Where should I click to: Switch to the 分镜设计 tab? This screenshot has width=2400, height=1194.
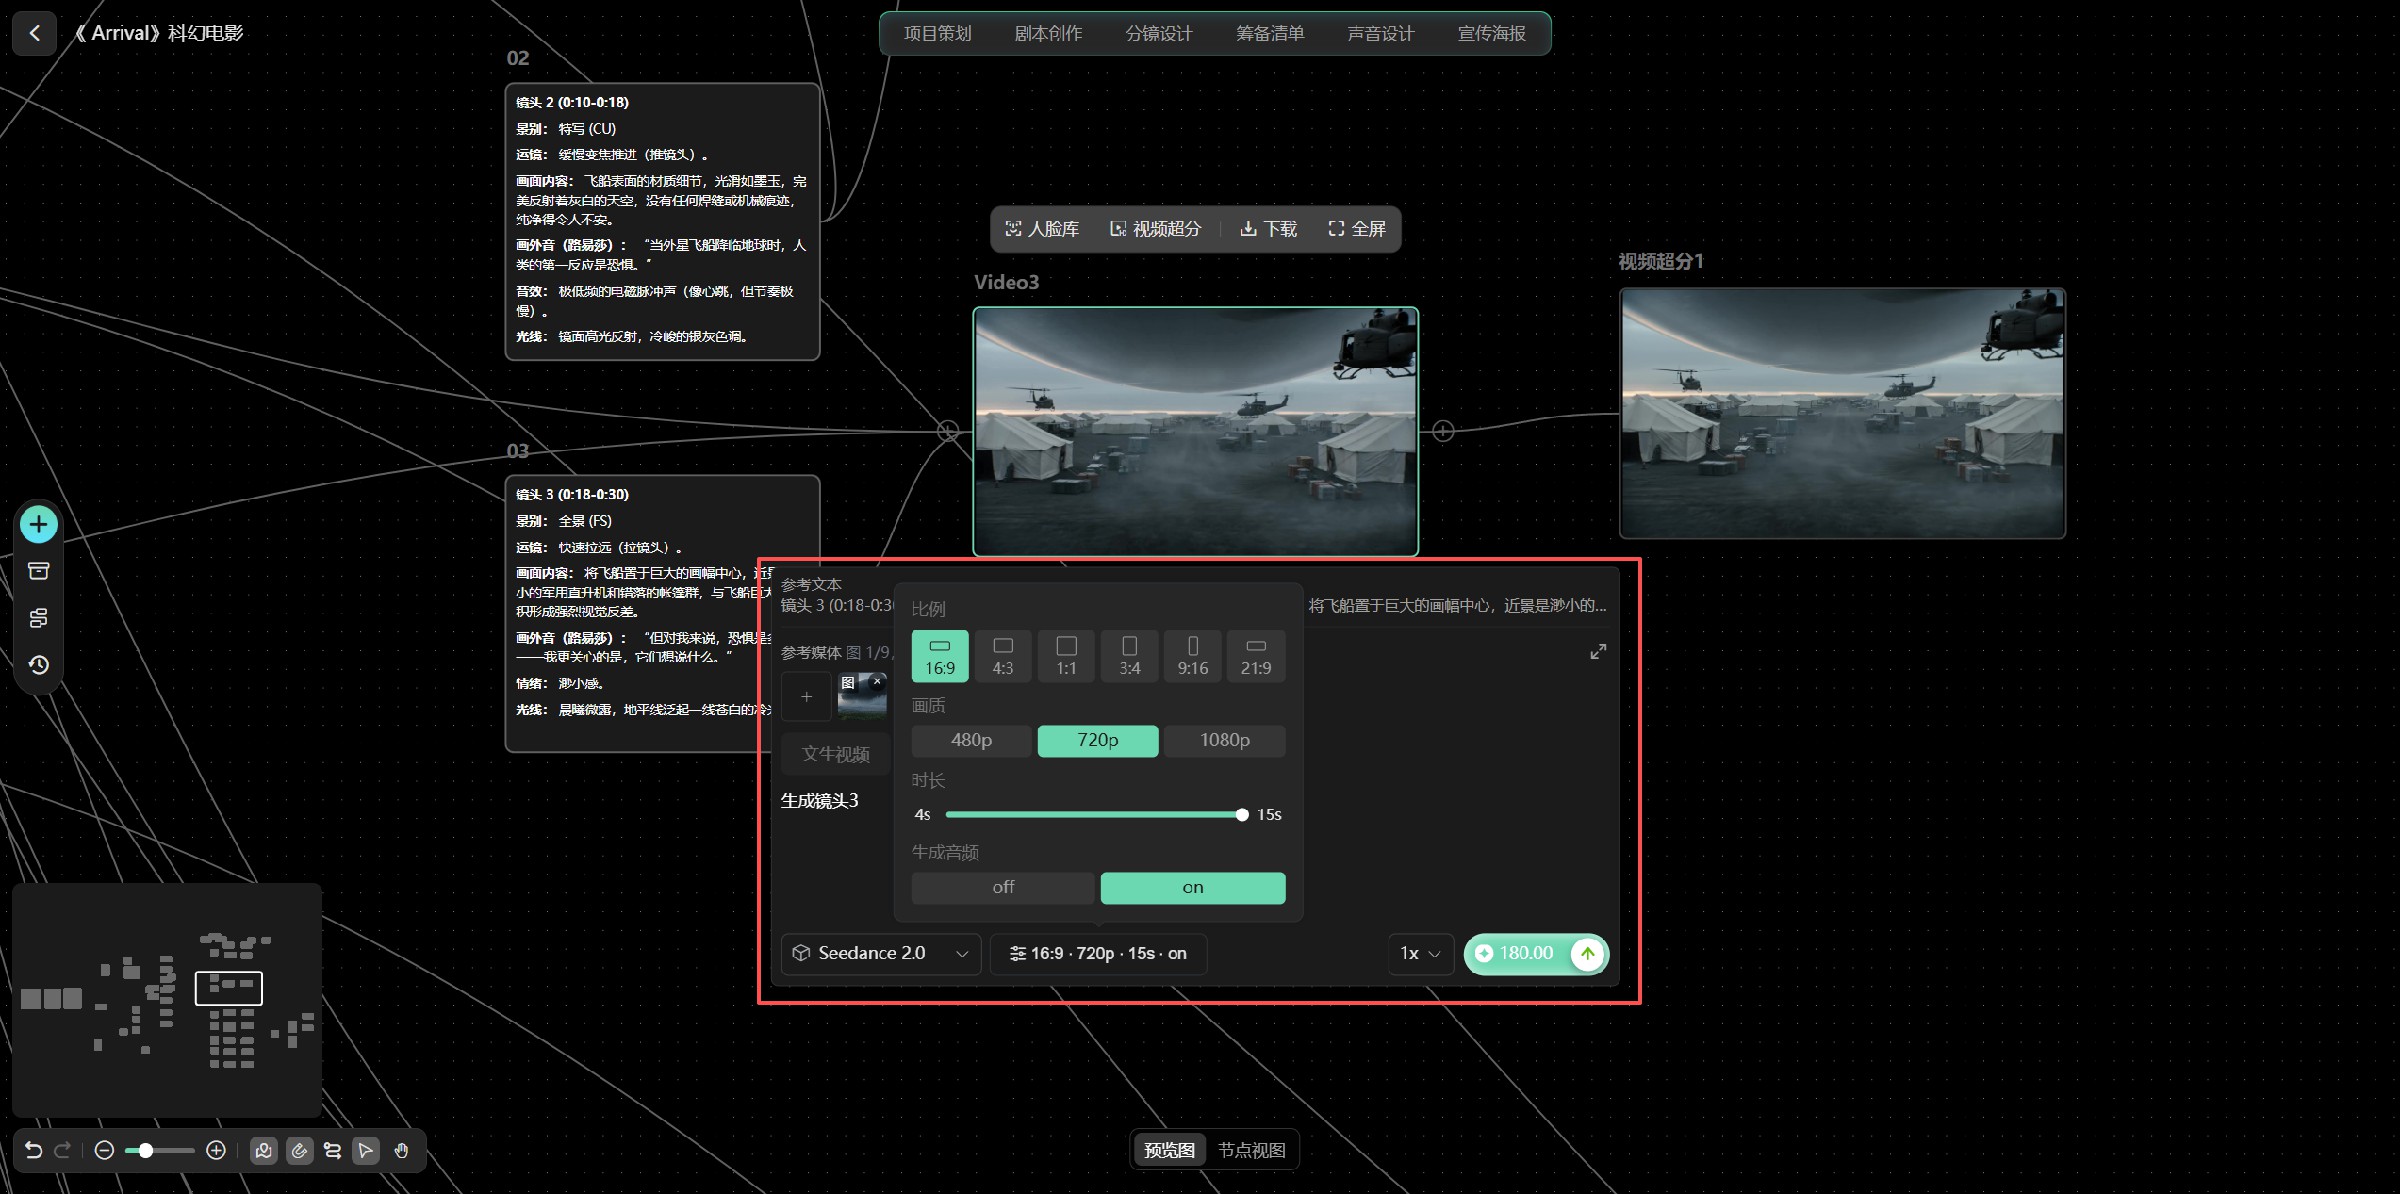[1159, 33]
